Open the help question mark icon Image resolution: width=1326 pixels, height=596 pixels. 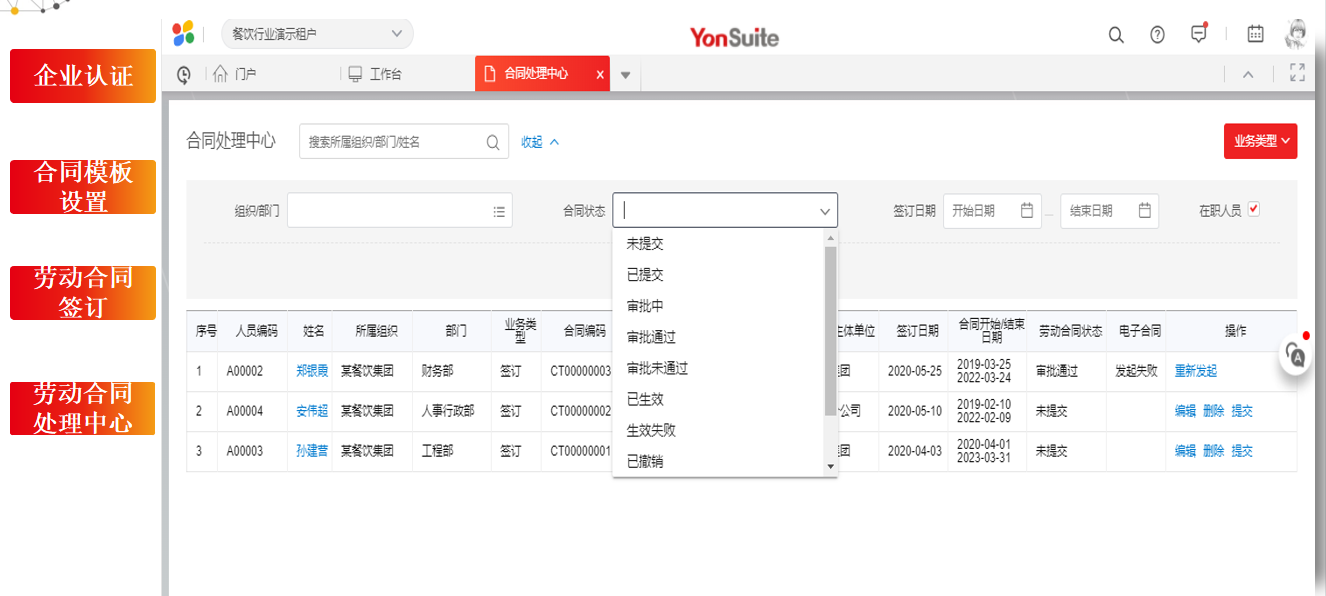point(1157,35)
